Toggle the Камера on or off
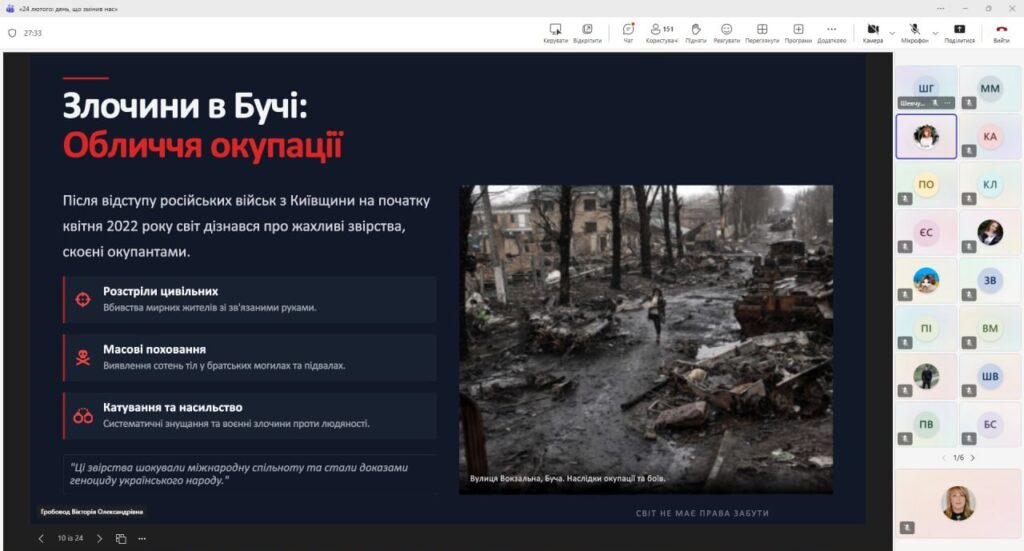Screen dimensions: 1024x551 [x=872, y=33]
